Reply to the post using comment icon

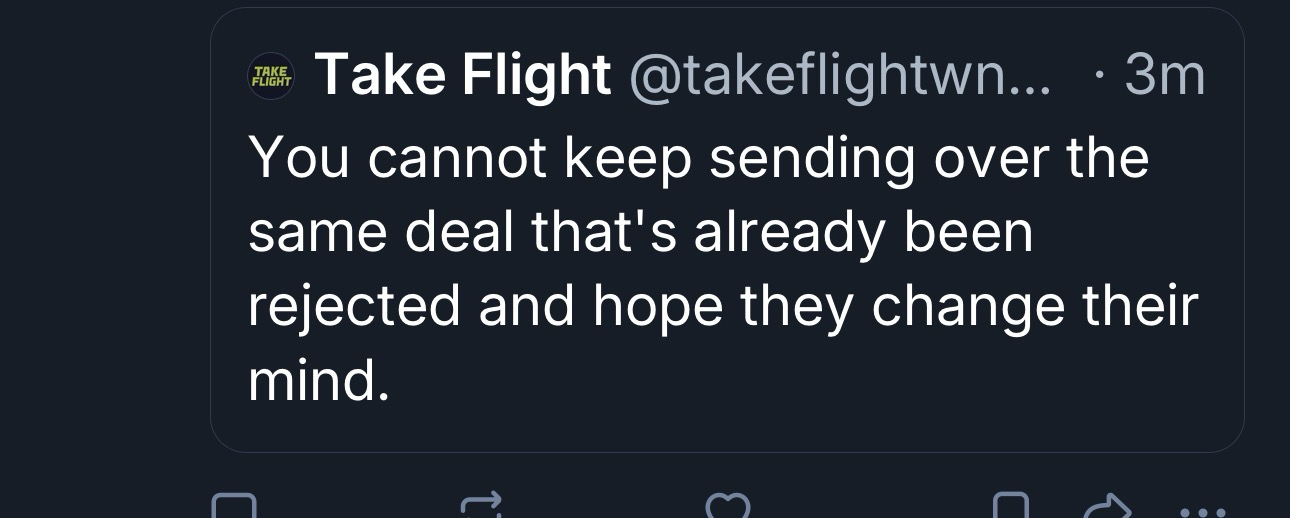coord(234,507)
